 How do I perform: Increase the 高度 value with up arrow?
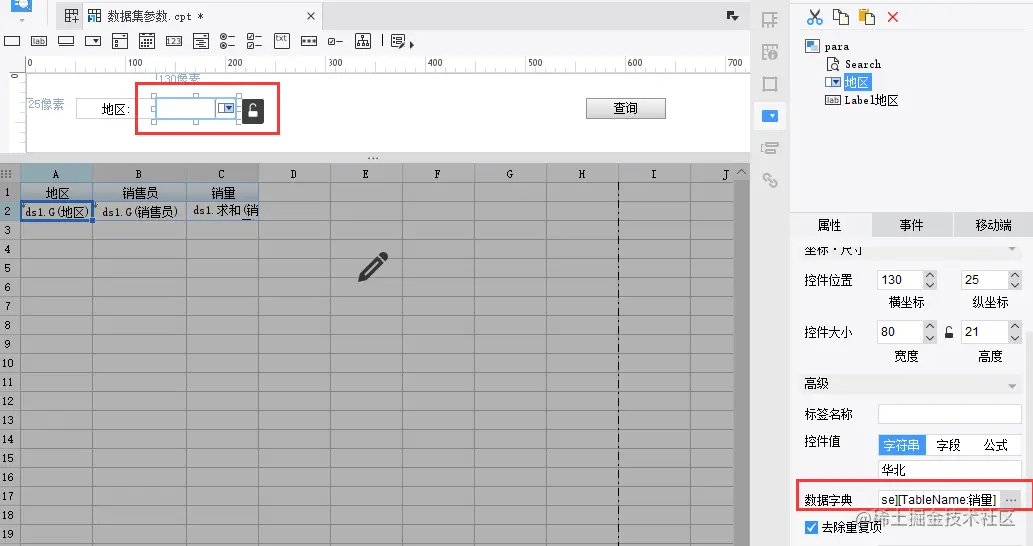click(1015, 327)
